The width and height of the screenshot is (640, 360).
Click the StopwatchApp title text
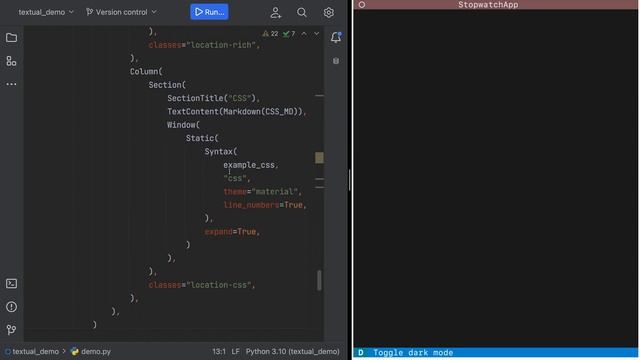(x=488, y=5)
